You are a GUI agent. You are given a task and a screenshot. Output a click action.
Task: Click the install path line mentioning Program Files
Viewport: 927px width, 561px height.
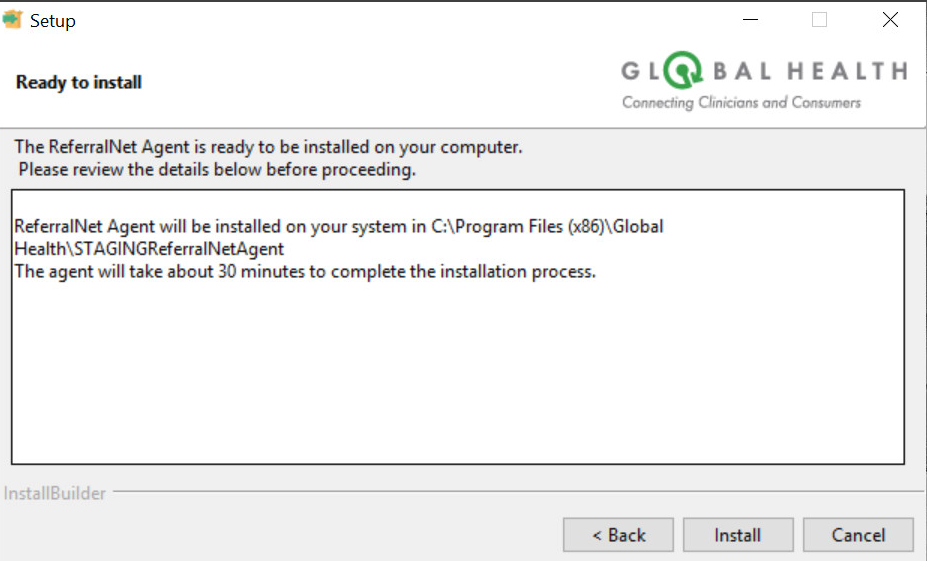pyautogui.click(x=339, y=227)
